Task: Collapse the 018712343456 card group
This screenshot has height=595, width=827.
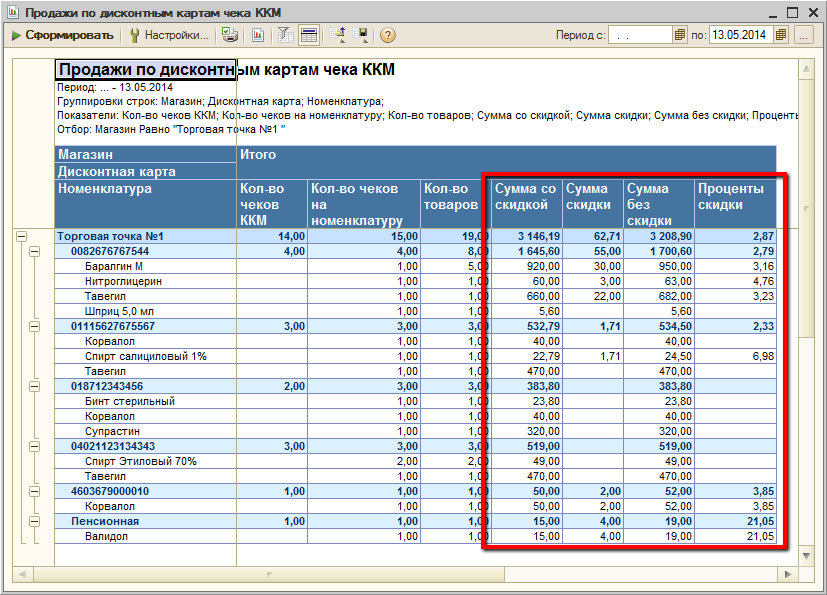Action: [35, 387]
